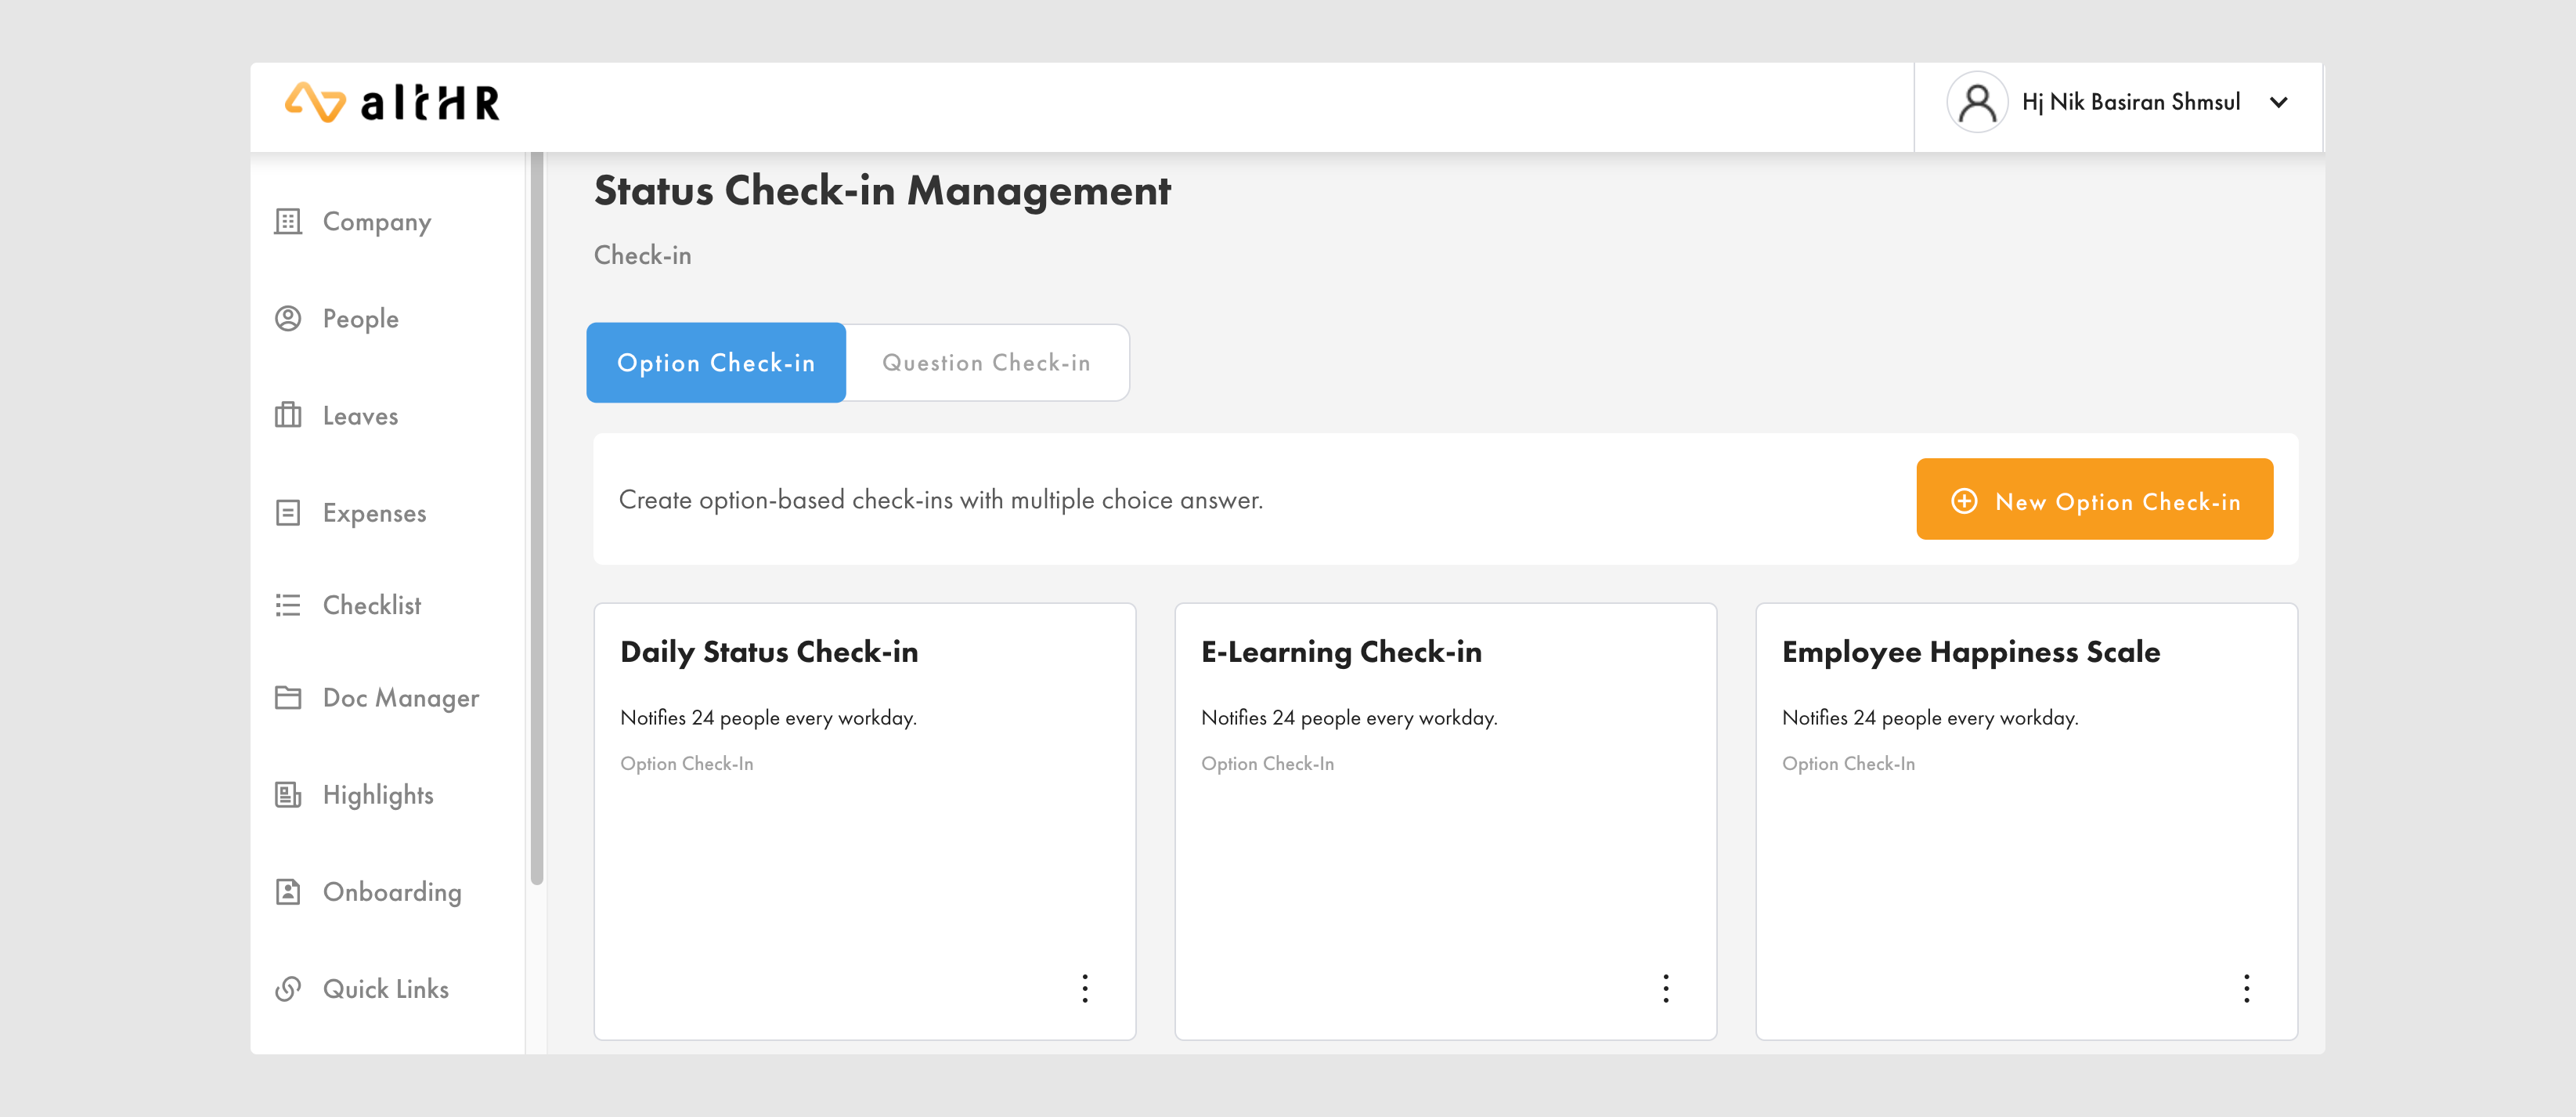Click New Option Check-in button
Image resolution: width=2576 pixels, height=1117 pixels.
2094,500
